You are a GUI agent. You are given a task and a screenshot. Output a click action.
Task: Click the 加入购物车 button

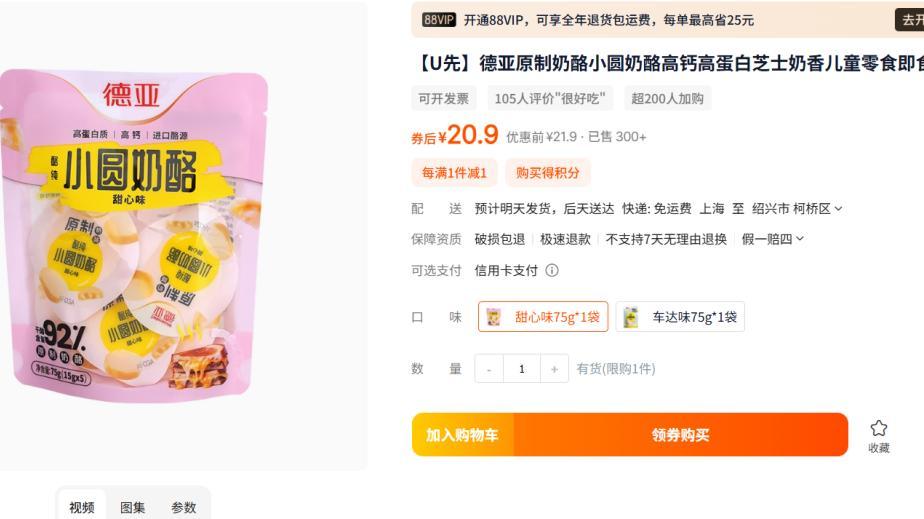point(463,435)
